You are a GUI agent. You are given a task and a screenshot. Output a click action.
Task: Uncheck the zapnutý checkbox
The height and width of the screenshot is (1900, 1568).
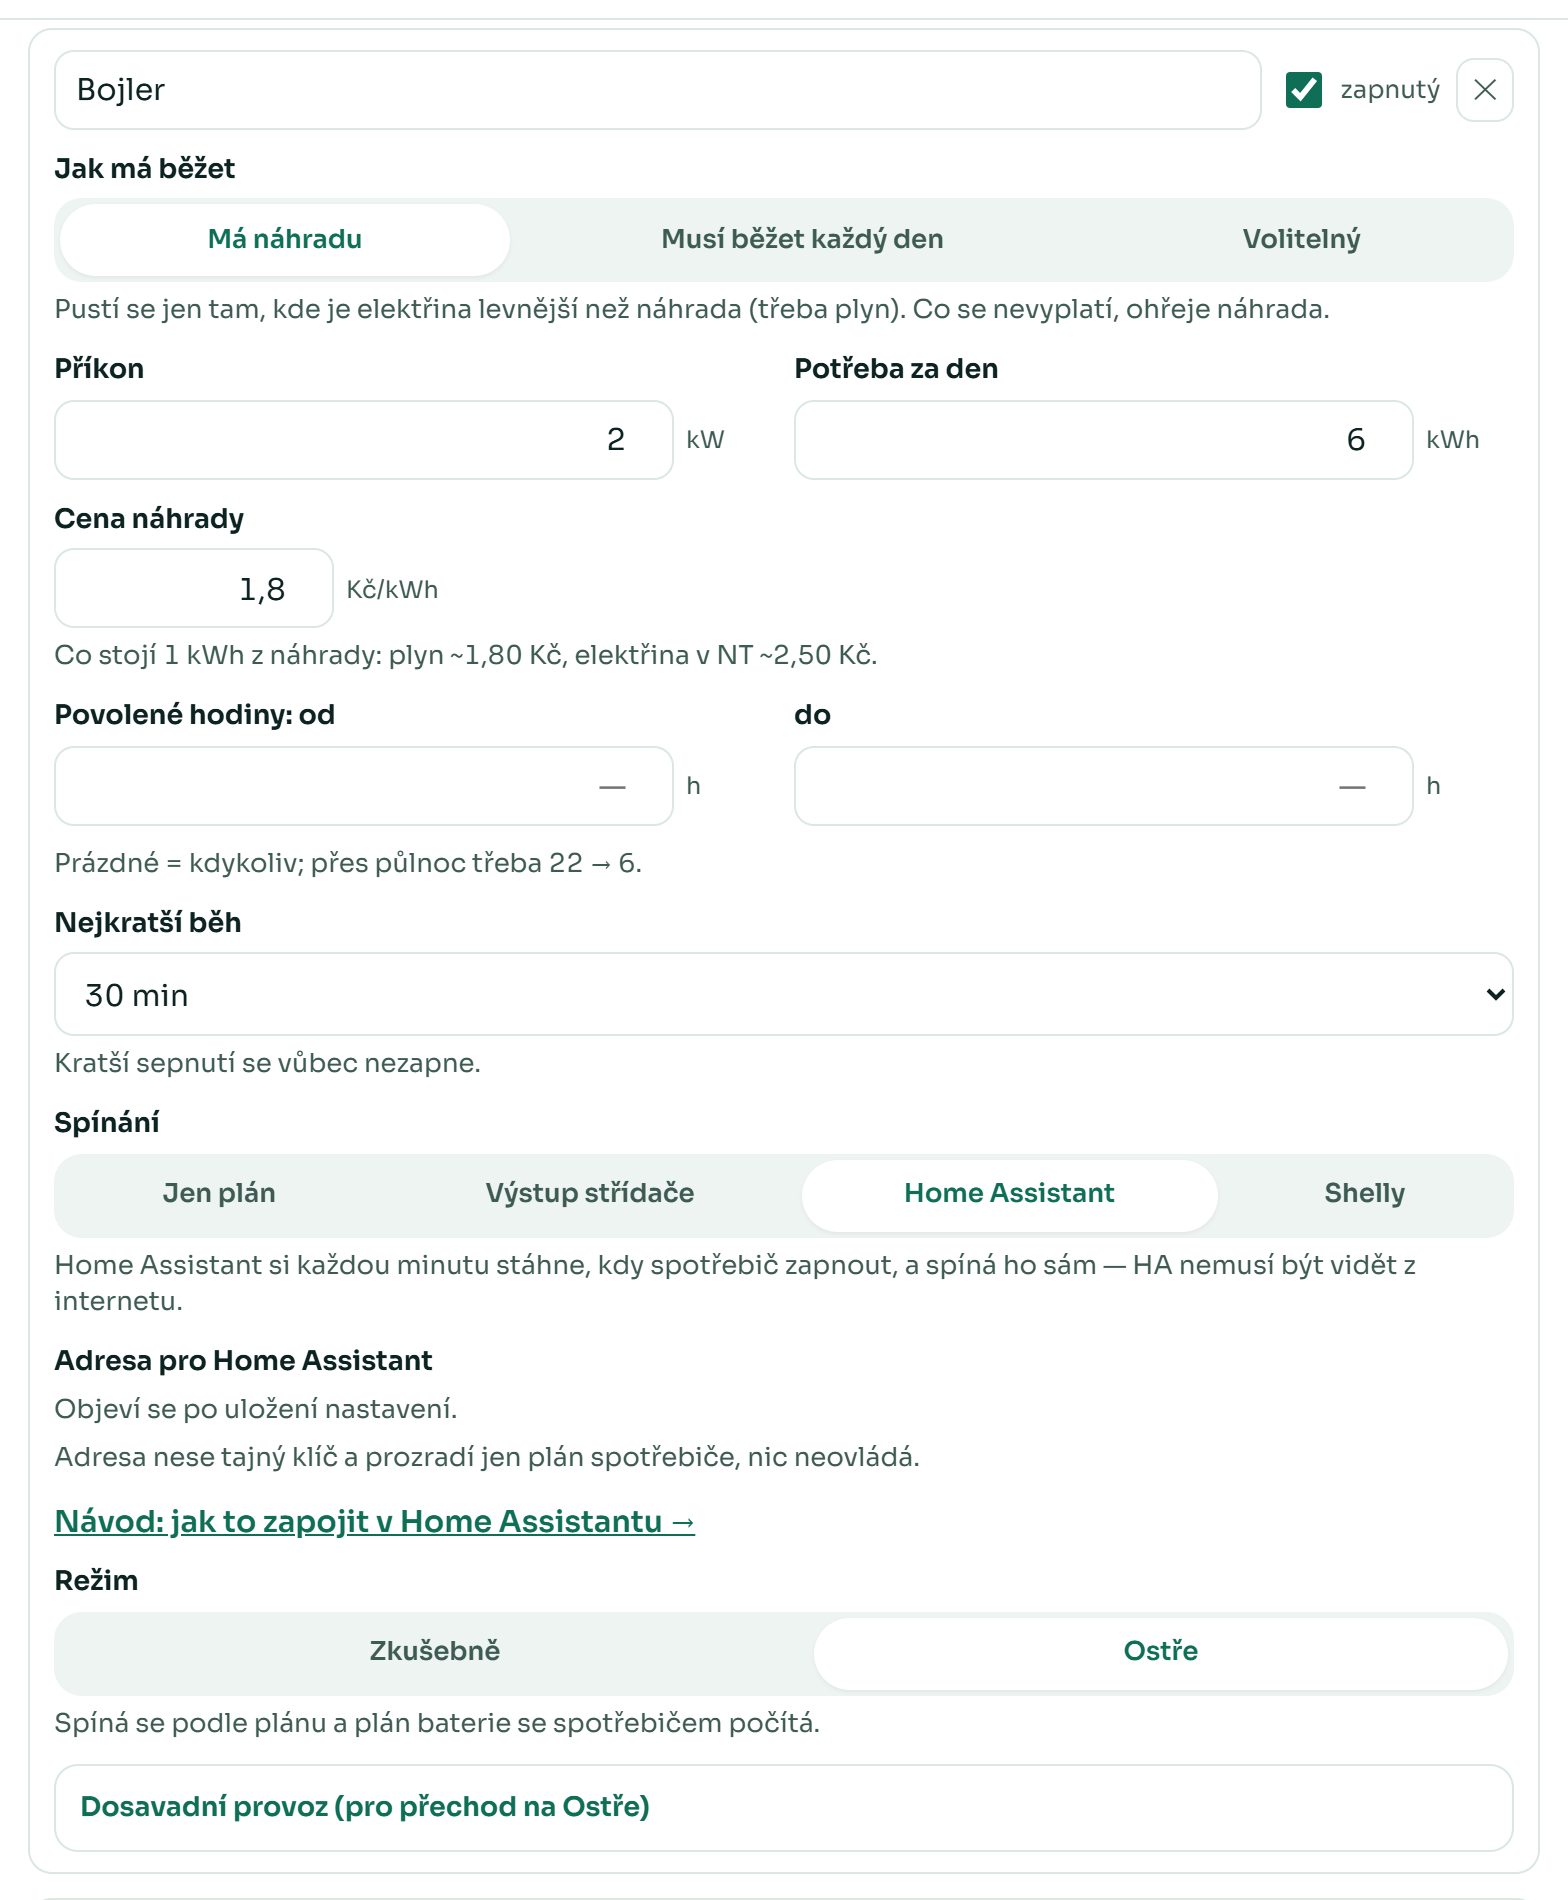pos(1303,90)
